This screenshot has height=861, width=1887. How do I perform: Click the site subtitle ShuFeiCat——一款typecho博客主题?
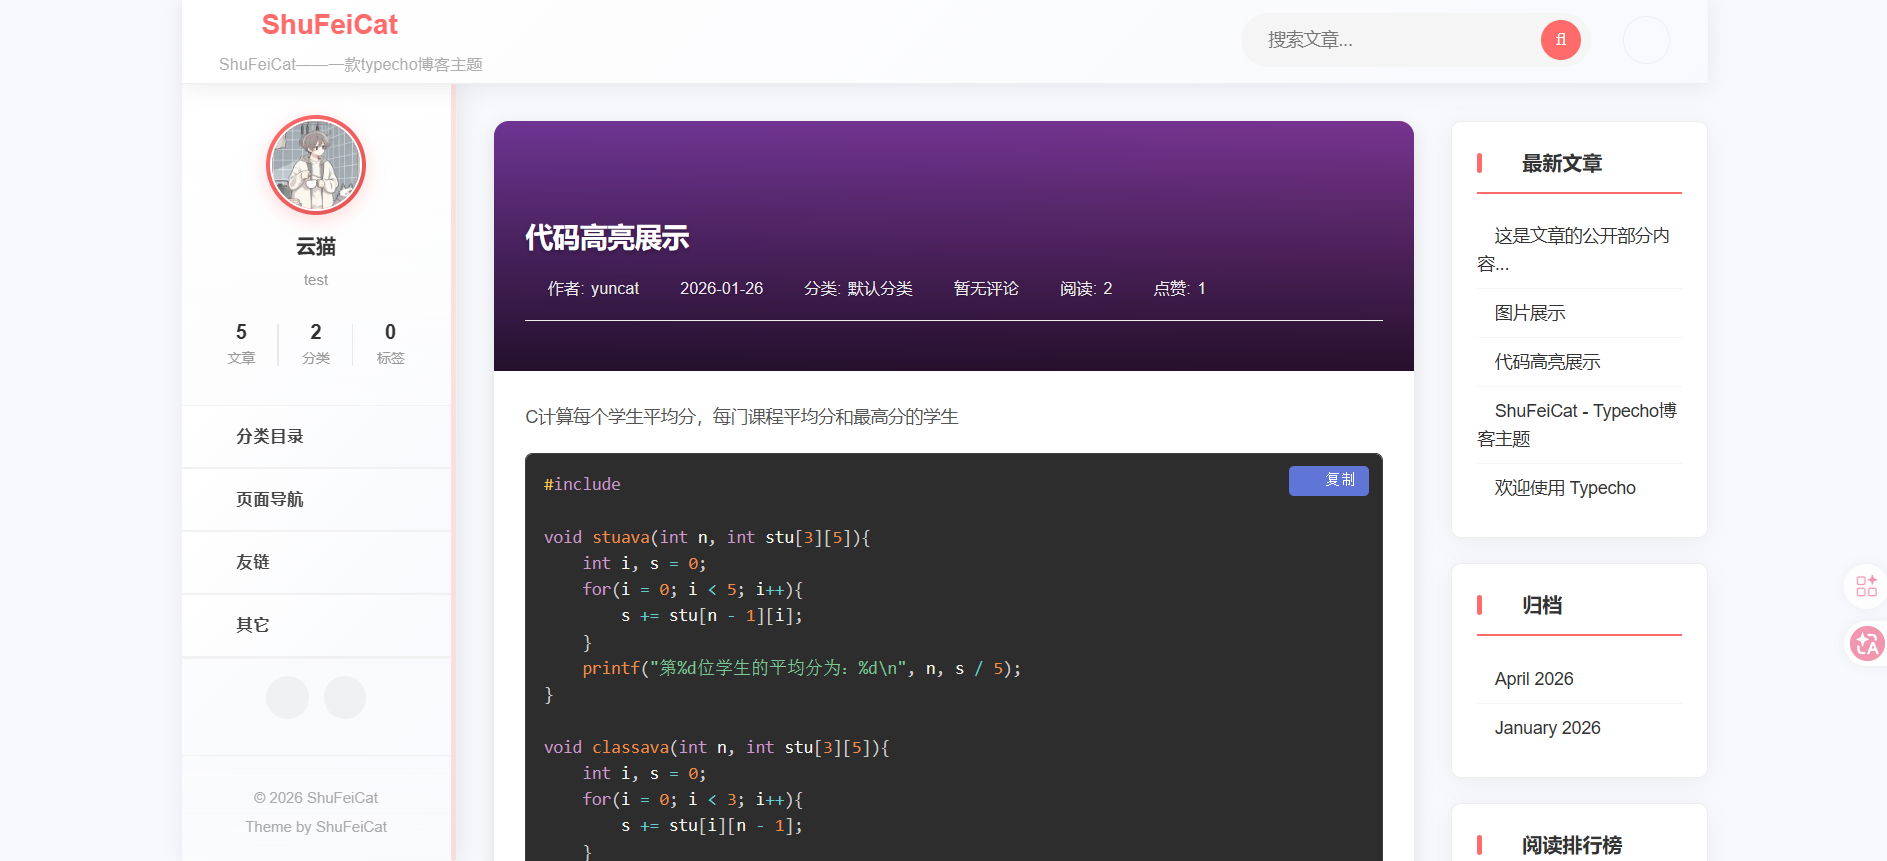tap(351, 64)
